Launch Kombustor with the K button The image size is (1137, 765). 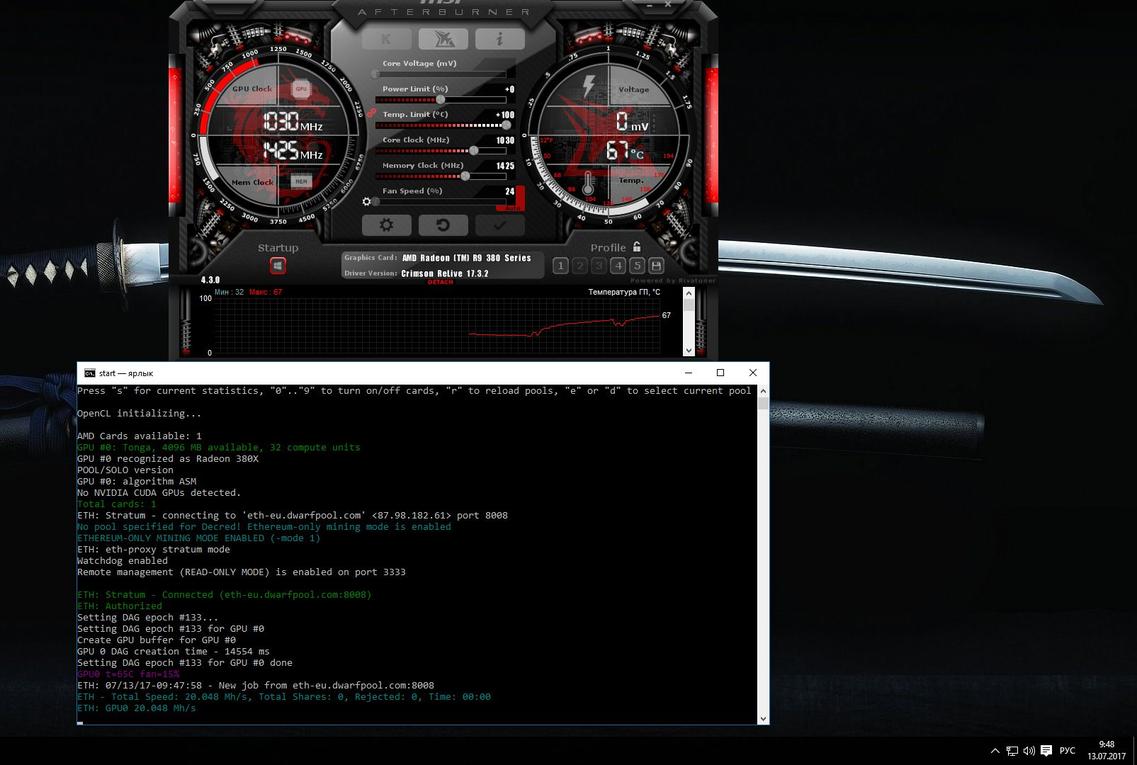pos(386,39)
